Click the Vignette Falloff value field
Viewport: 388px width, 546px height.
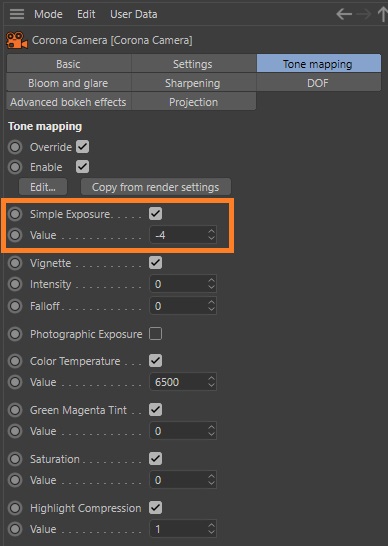pyautogui.click(x=183, y=306)
